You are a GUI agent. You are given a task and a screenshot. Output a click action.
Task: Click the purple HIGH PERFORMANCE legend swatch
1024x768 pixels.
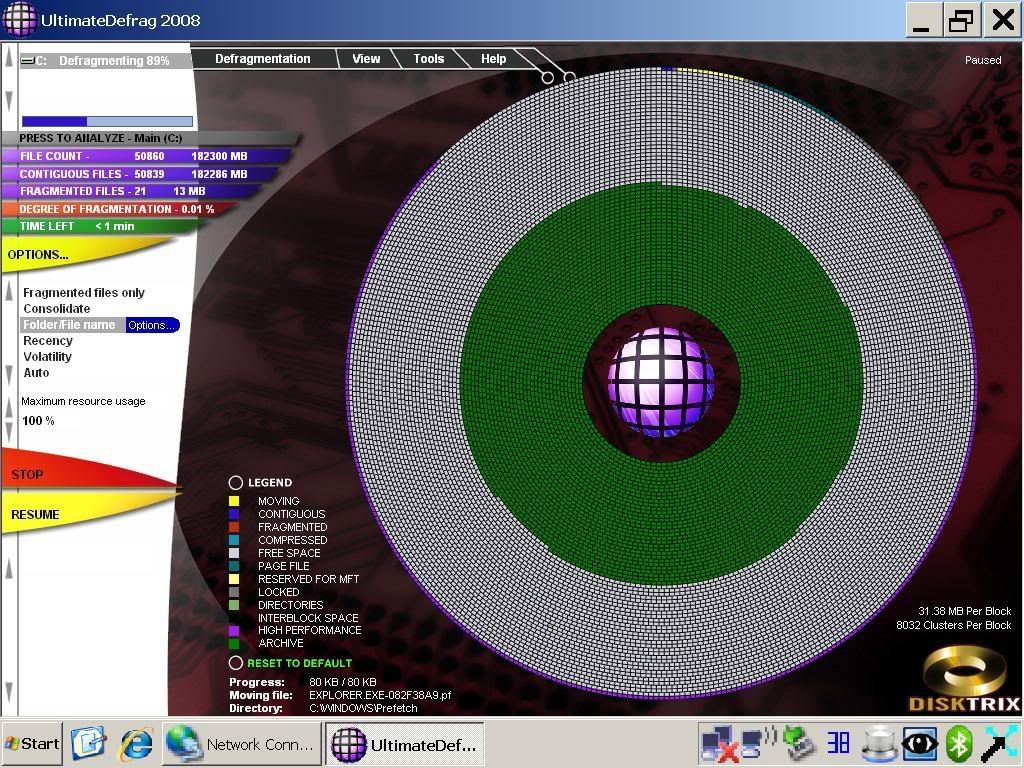[234, 631]
